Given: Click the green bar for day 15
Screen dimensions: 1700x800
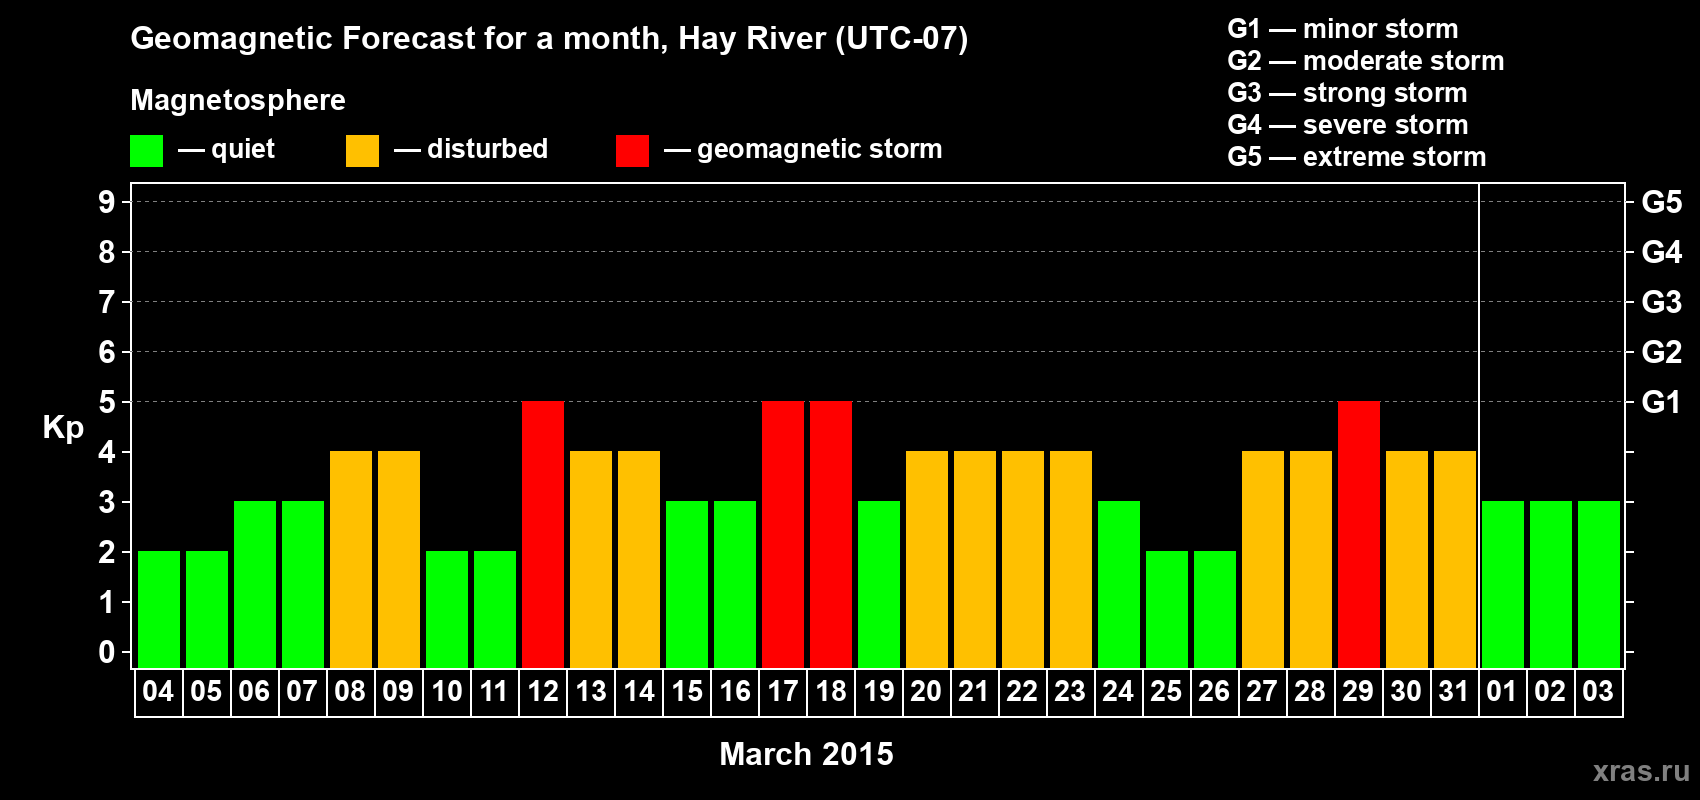Looking at the screenshot, I should (x=687, y=584).
